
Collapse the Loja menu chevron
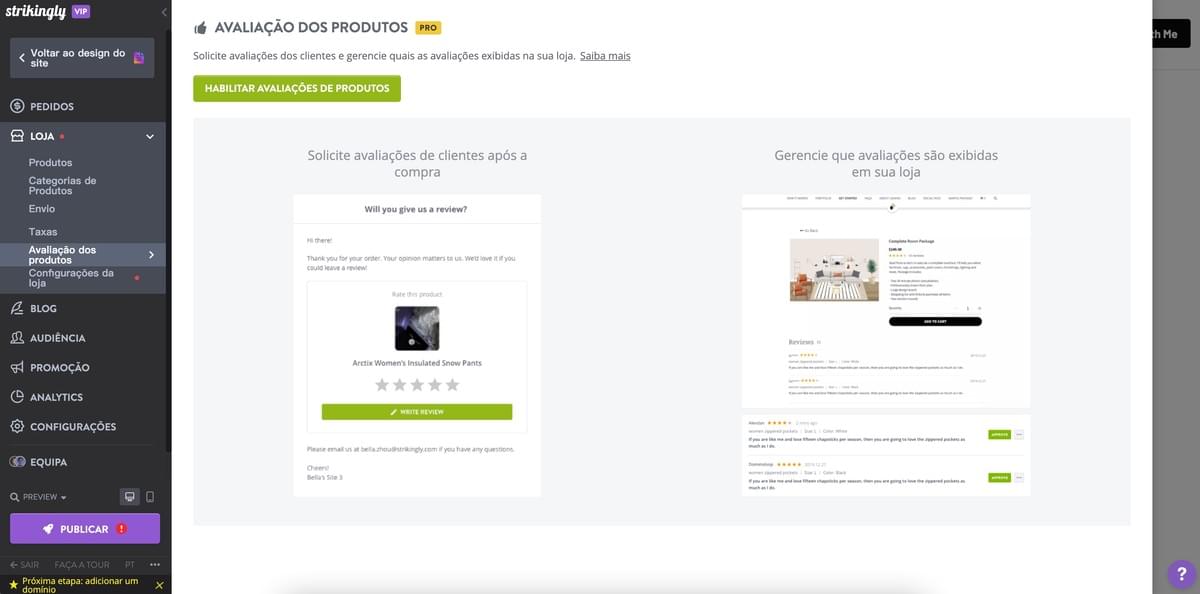click(x=150, y=136)
